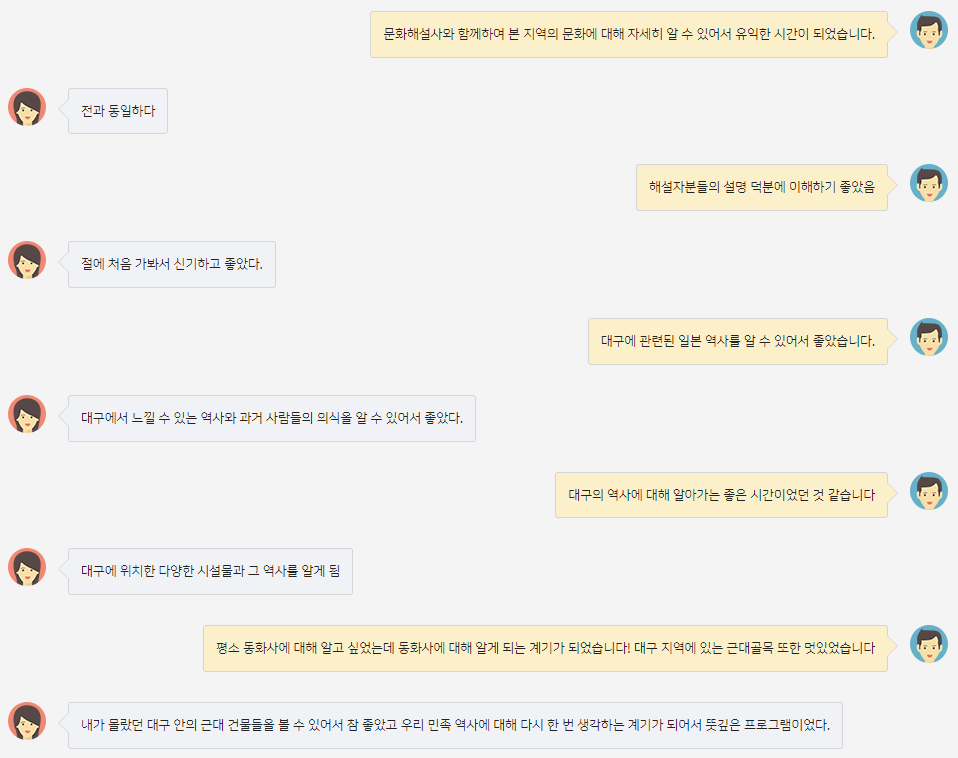Screen dimensions: 958x758
Task: Click female avatar next to 대구에서 느낄 수 있는
Action: 27,414
